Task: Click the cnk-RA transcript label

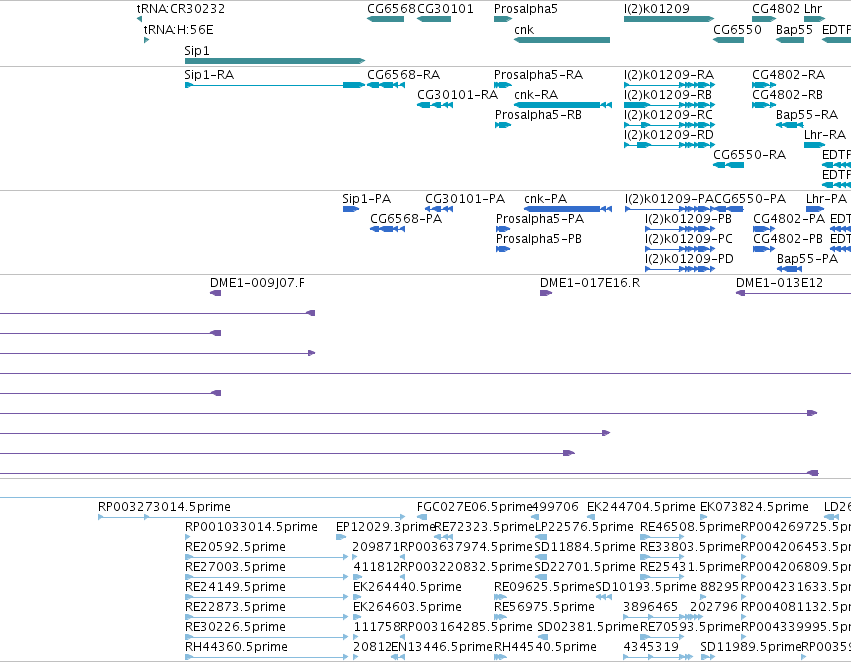Action: click(x=536, y=95)
